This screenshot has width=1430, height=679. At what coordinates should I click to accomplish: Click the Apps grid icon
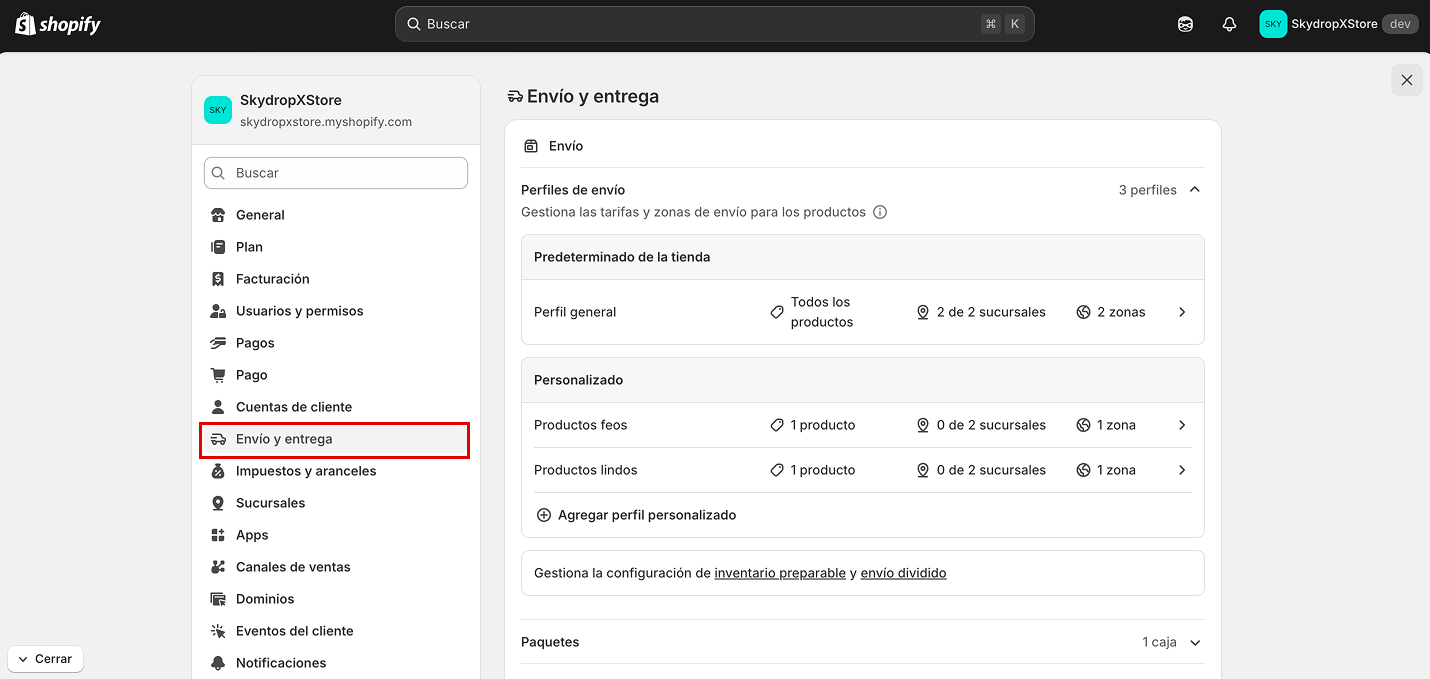218,535
